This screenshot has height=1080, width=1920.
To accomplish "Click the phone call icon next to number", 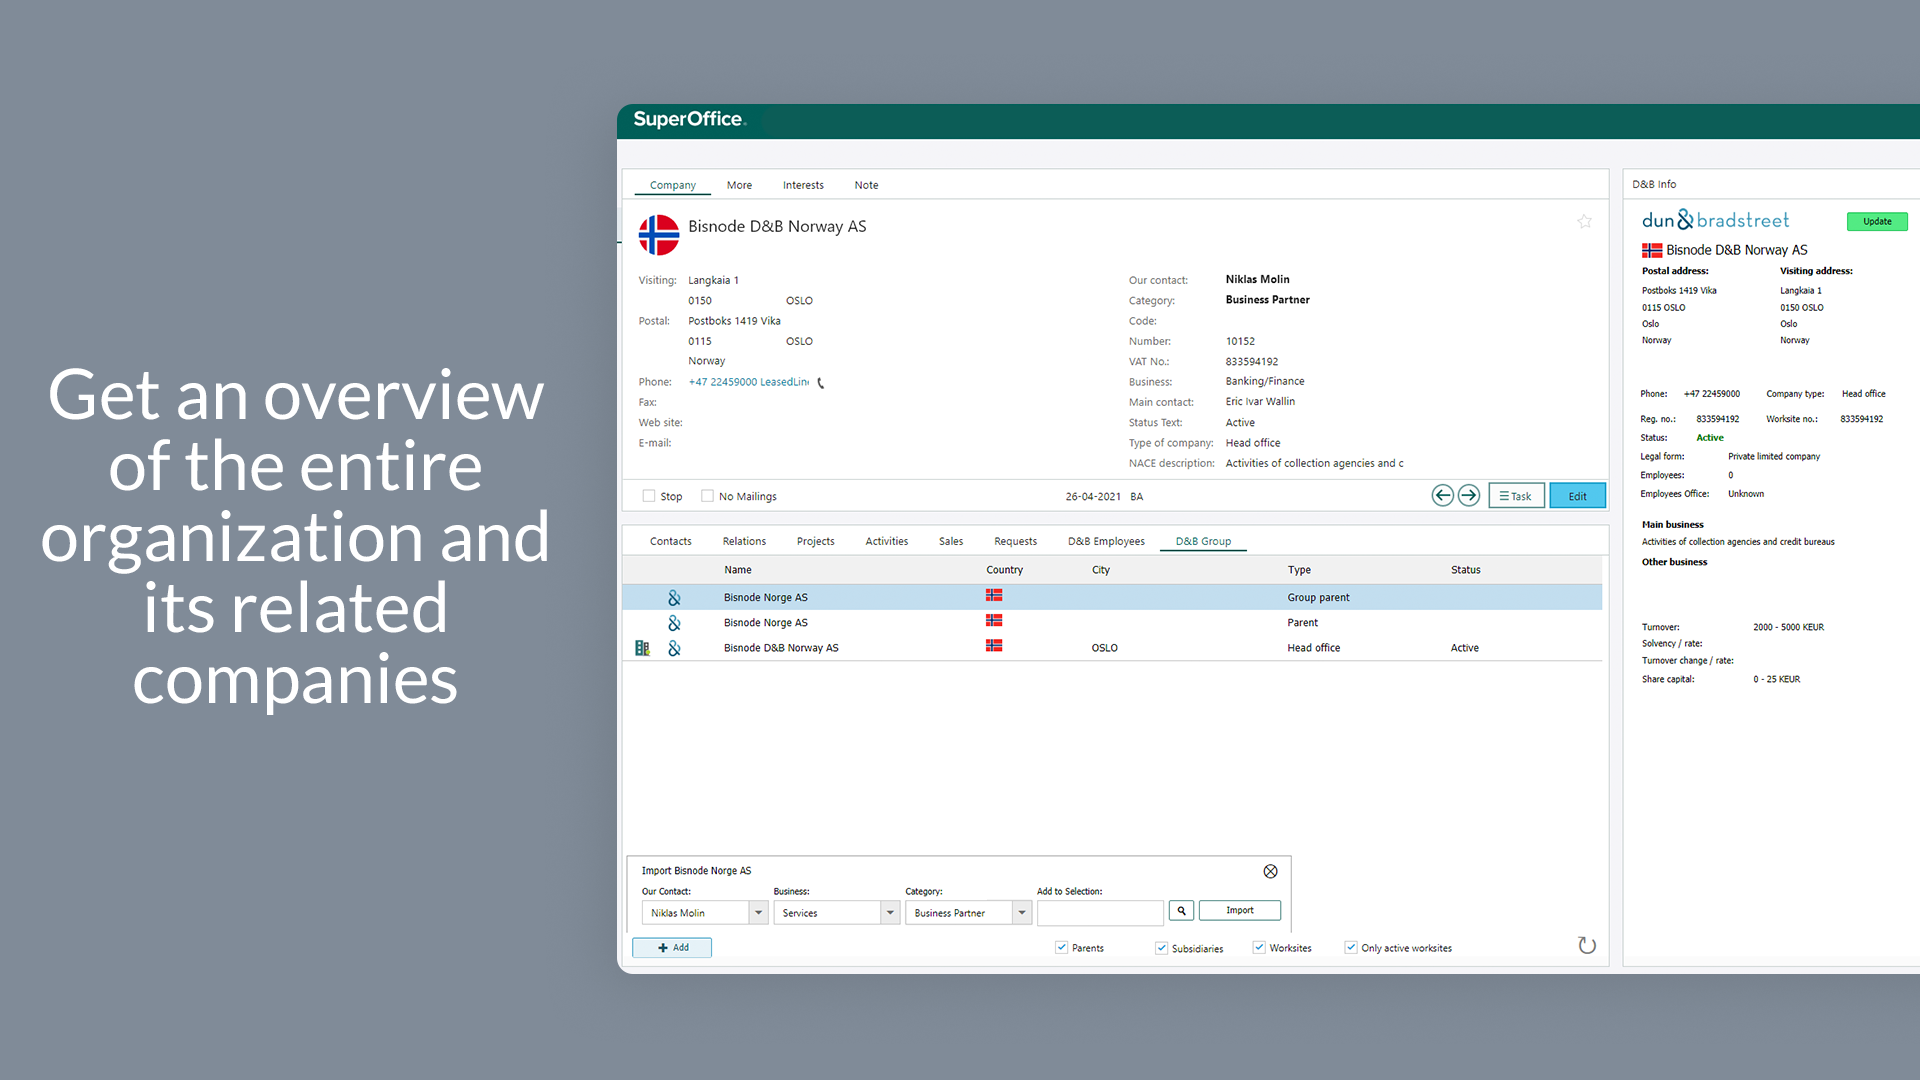I will pyautogui.click(x=821, y=383).
